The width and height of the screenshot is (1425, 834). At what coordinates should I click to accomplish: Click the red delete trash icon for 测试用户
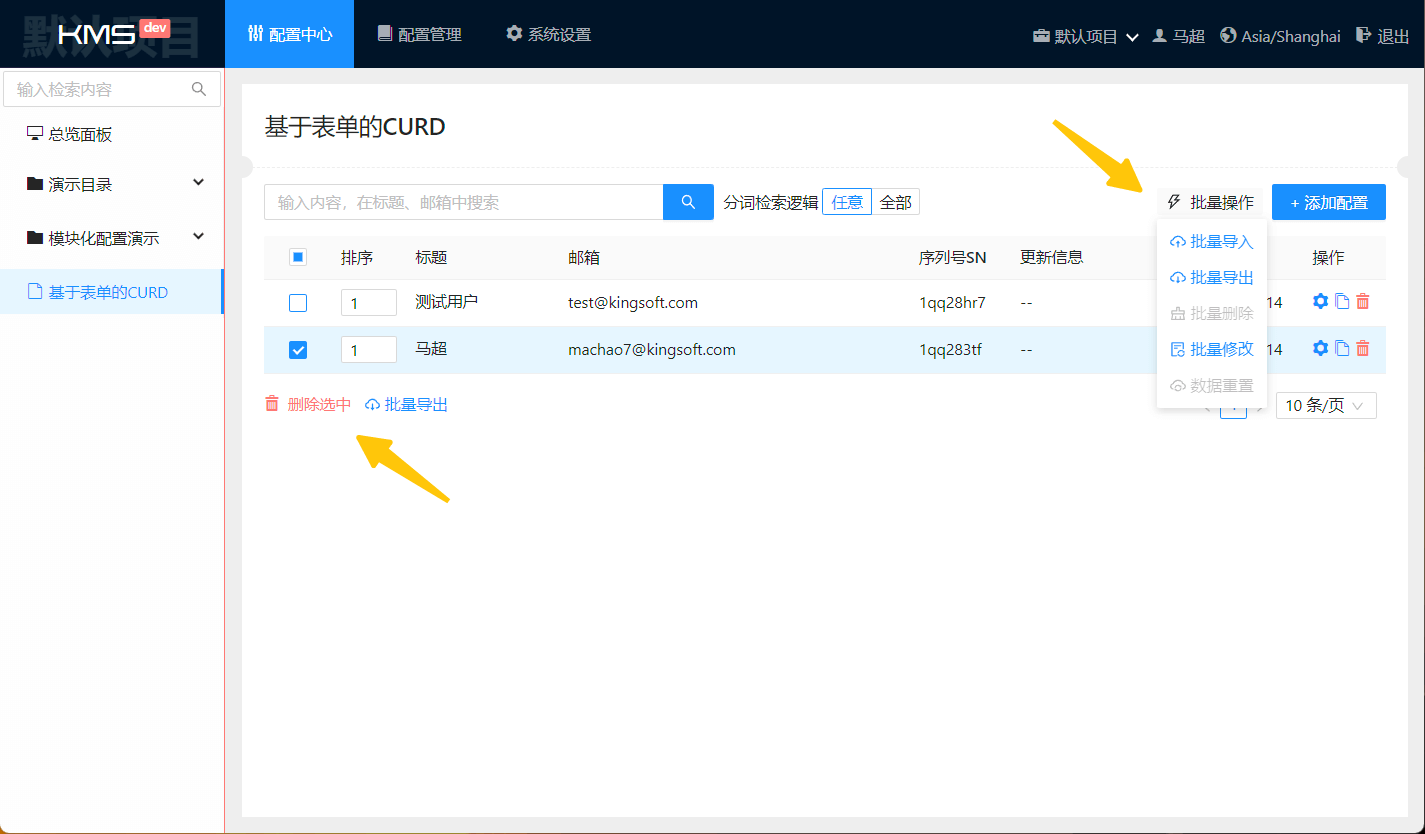tap(1363, 301)
